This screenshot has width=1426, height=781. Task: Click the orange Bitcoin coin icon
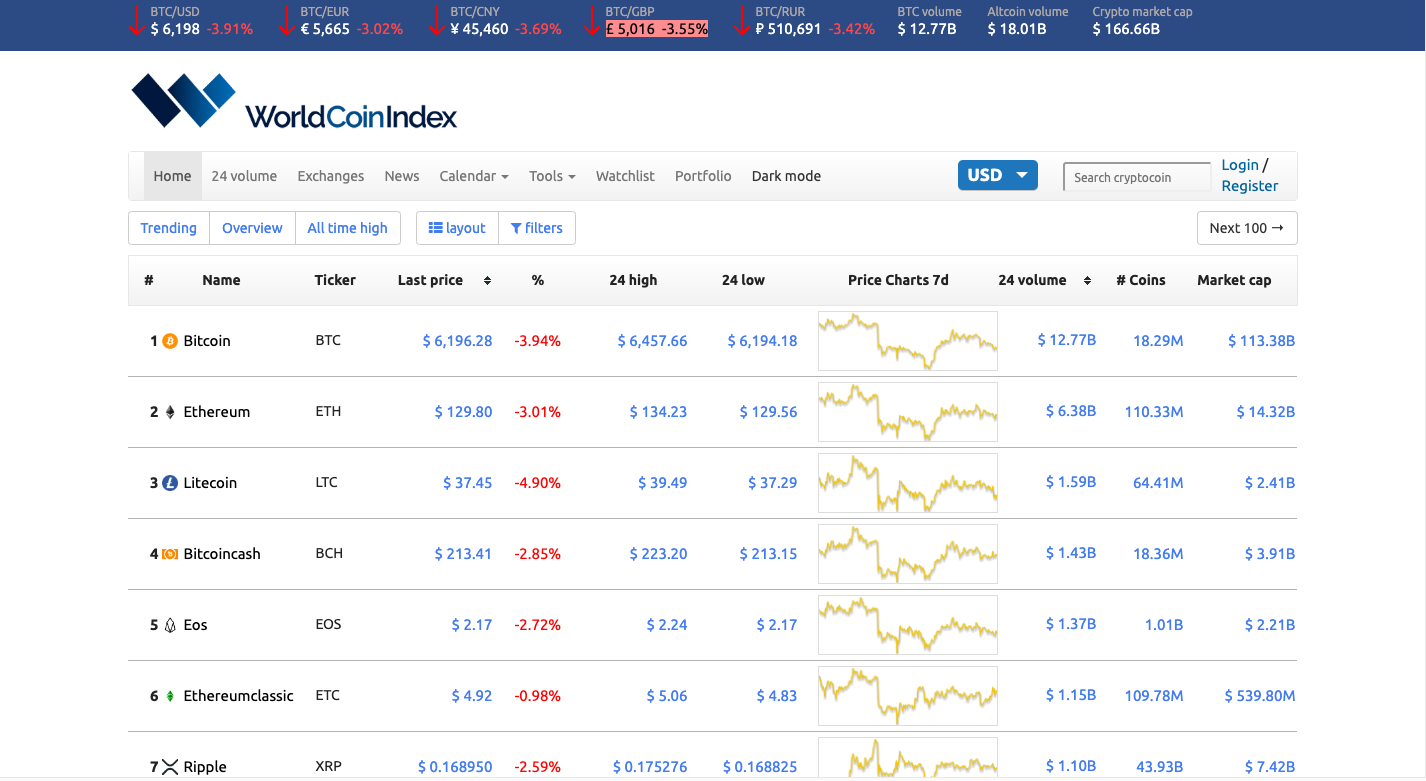click(170, 341)
